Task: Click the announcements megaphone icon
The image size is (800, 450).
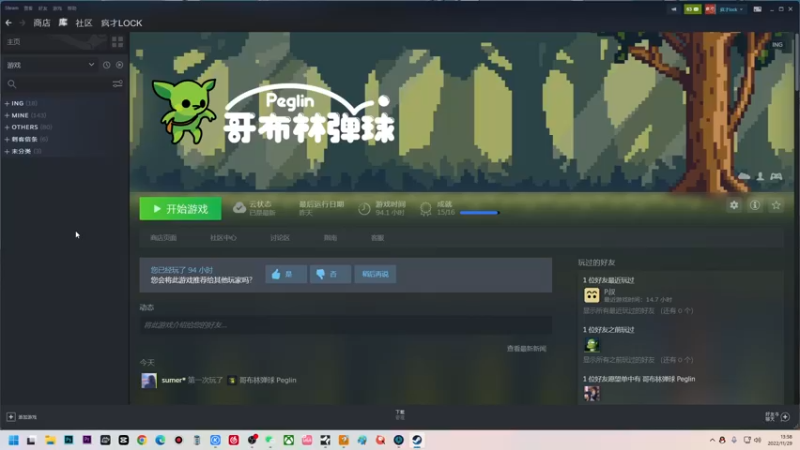Action: pos(674,9)
